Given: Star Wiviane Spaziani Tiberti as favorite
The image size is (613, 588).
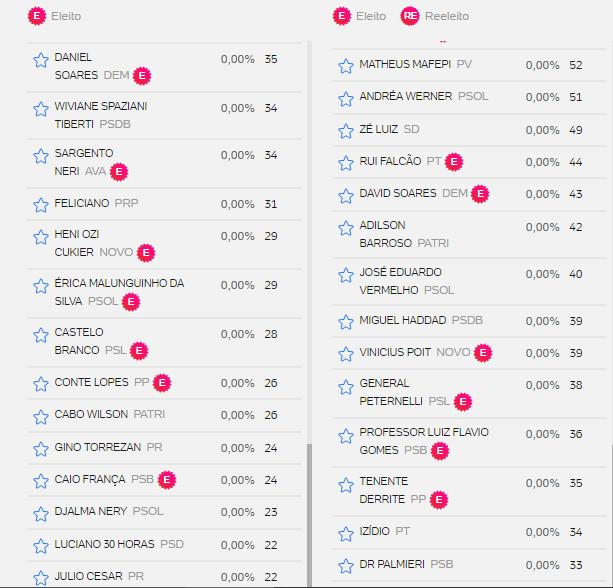Looking at the screenshot, I should (40, 108).
